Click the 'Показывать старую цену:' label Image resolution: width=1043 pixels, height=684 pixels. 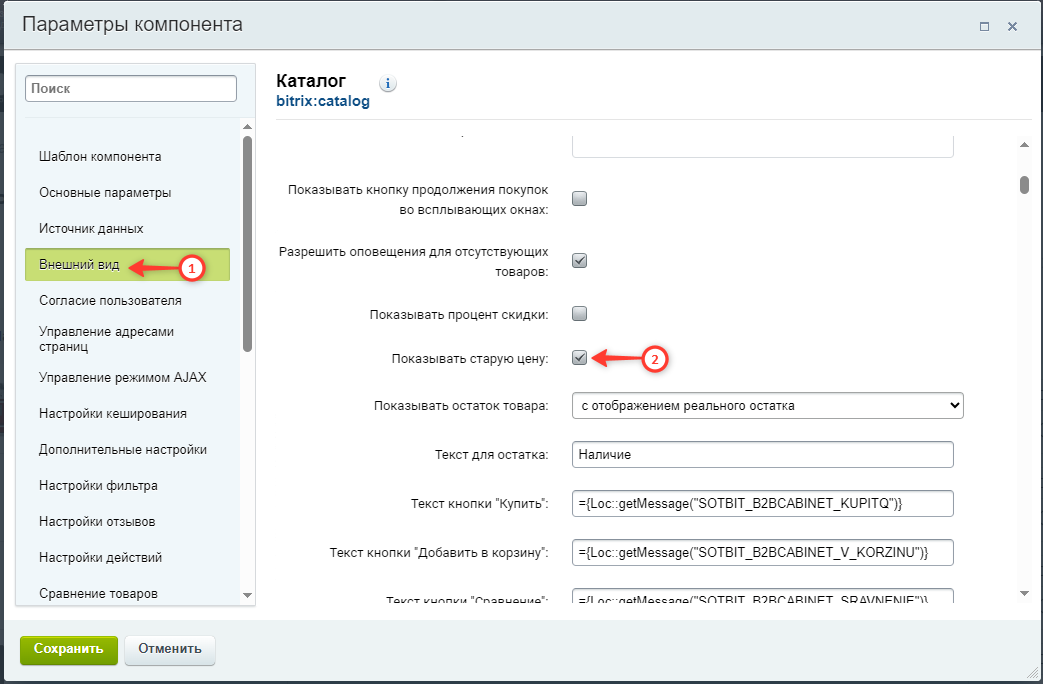point(470,359)
